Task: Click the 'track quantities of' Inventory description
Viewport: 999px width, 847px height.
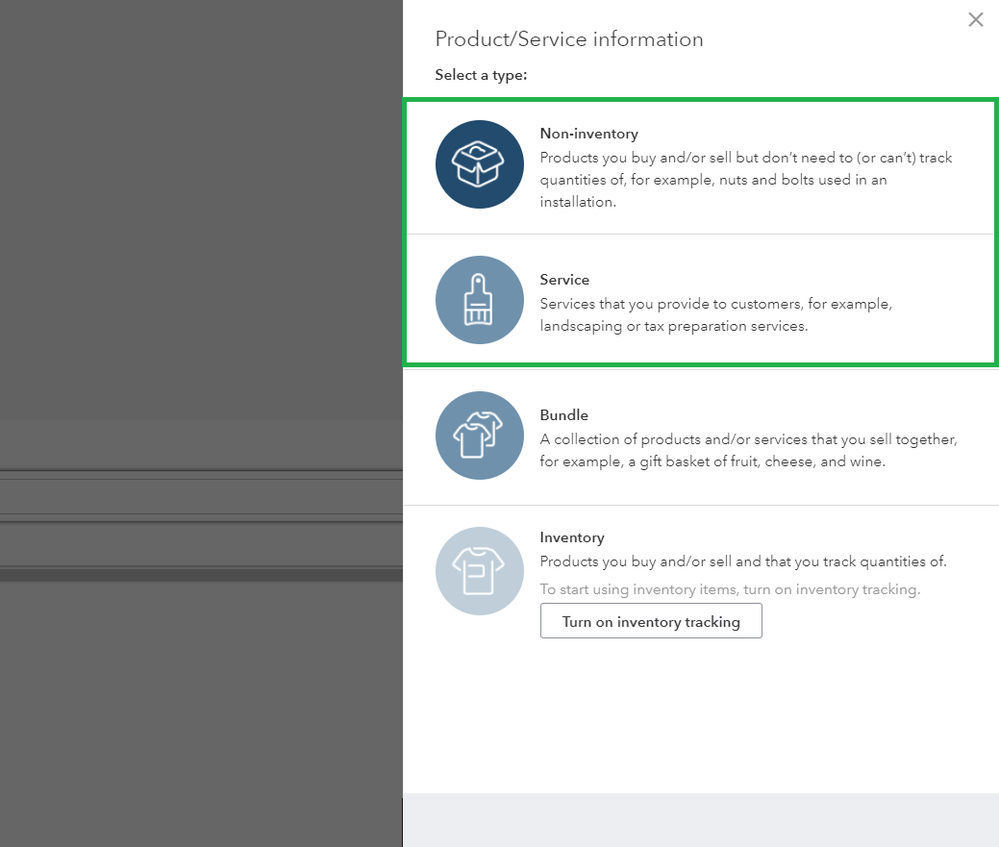Action: click(x=742, y=561)
